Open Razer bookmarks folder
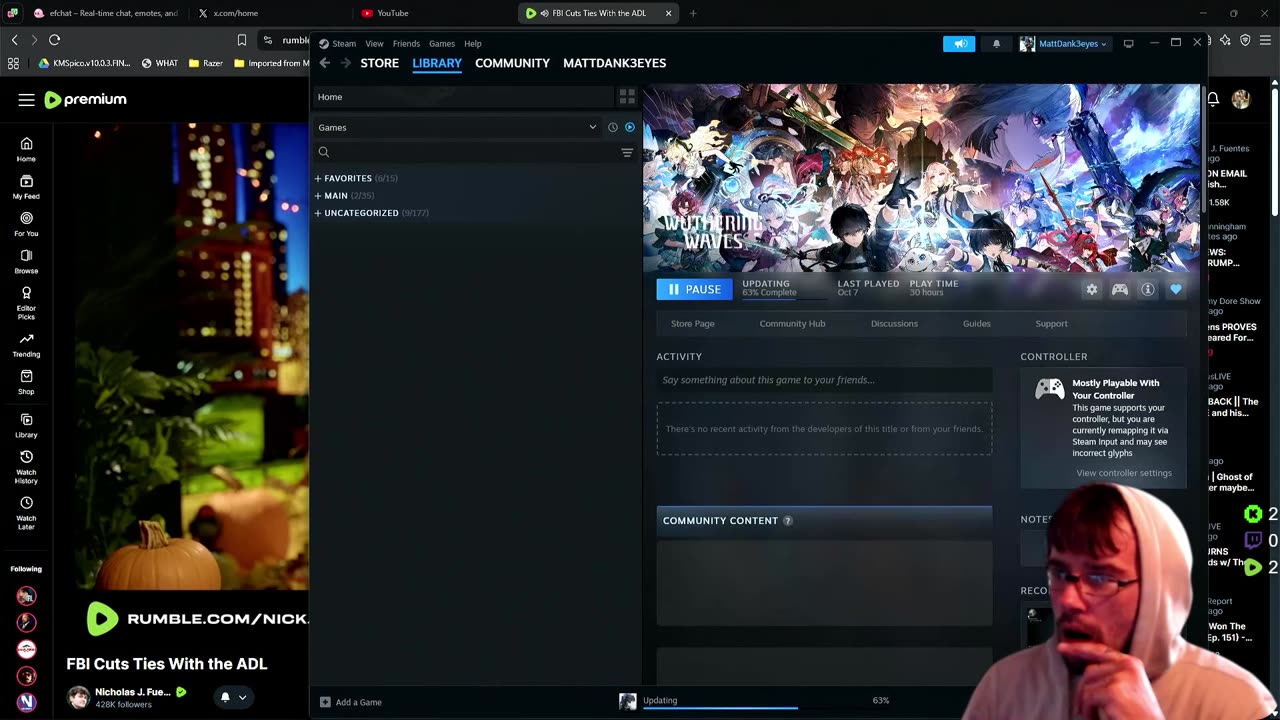 tap(206, 63)
